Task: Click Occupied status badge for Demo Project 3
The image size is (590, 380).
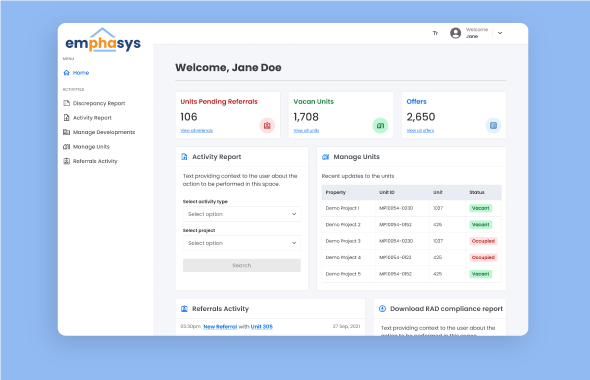Action: pyautogui.click(x=483, y=241)
